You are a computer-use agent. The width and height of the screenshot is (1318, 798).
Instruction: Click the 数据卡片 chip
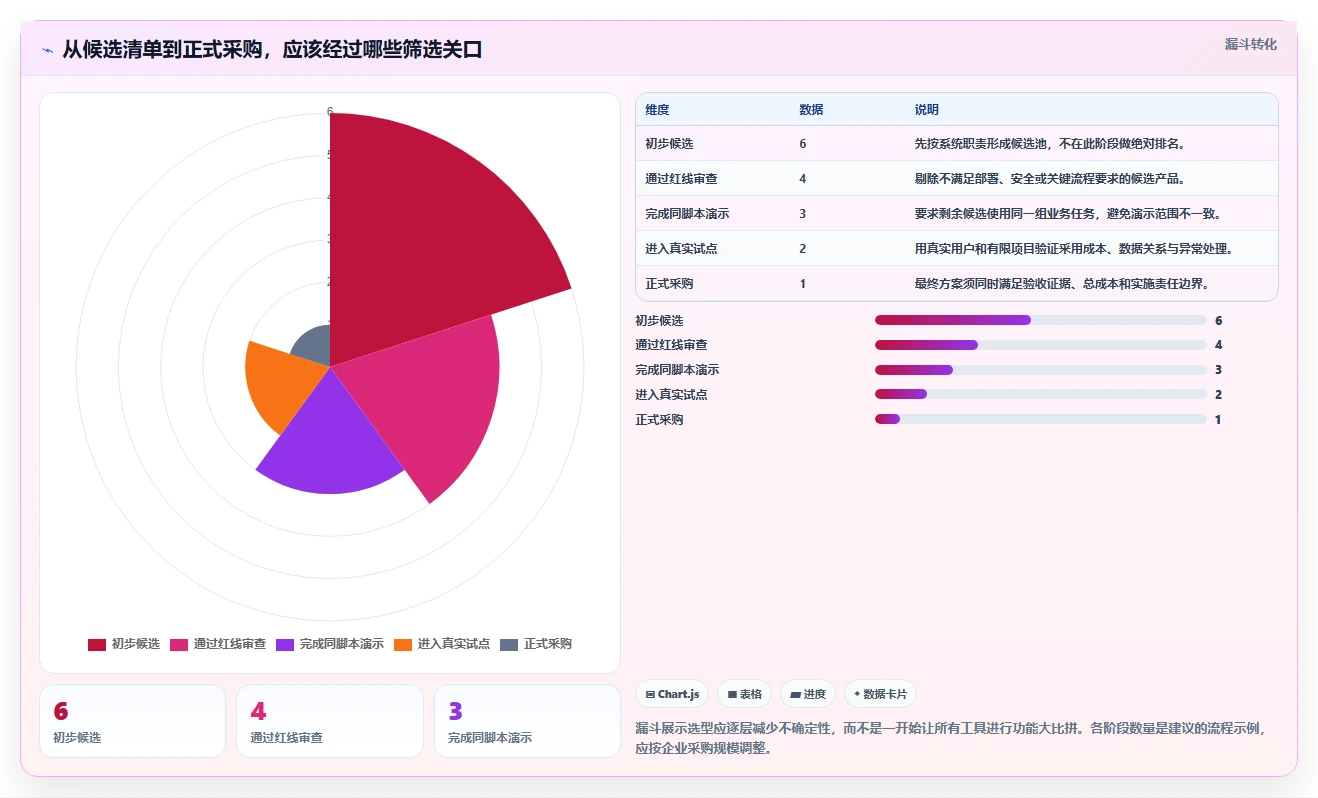880,694
